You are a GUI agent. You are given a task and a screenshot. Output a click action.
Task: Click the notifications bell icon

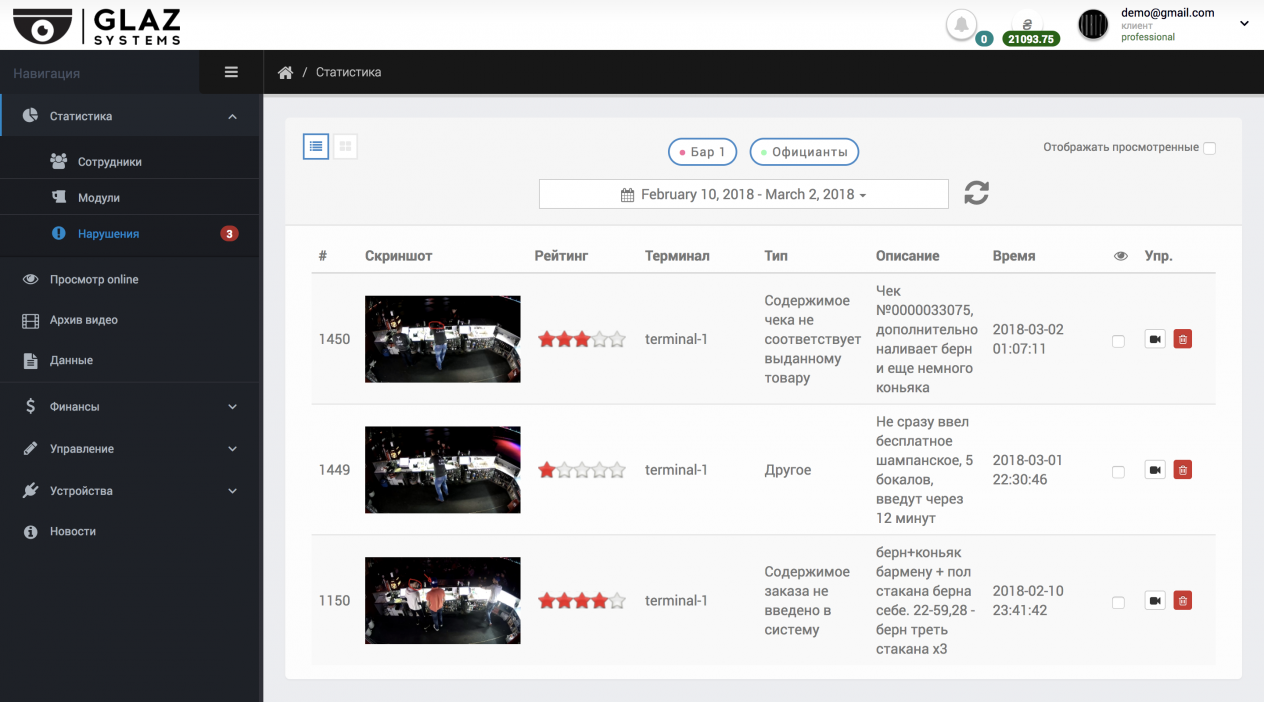coord(961,25)
